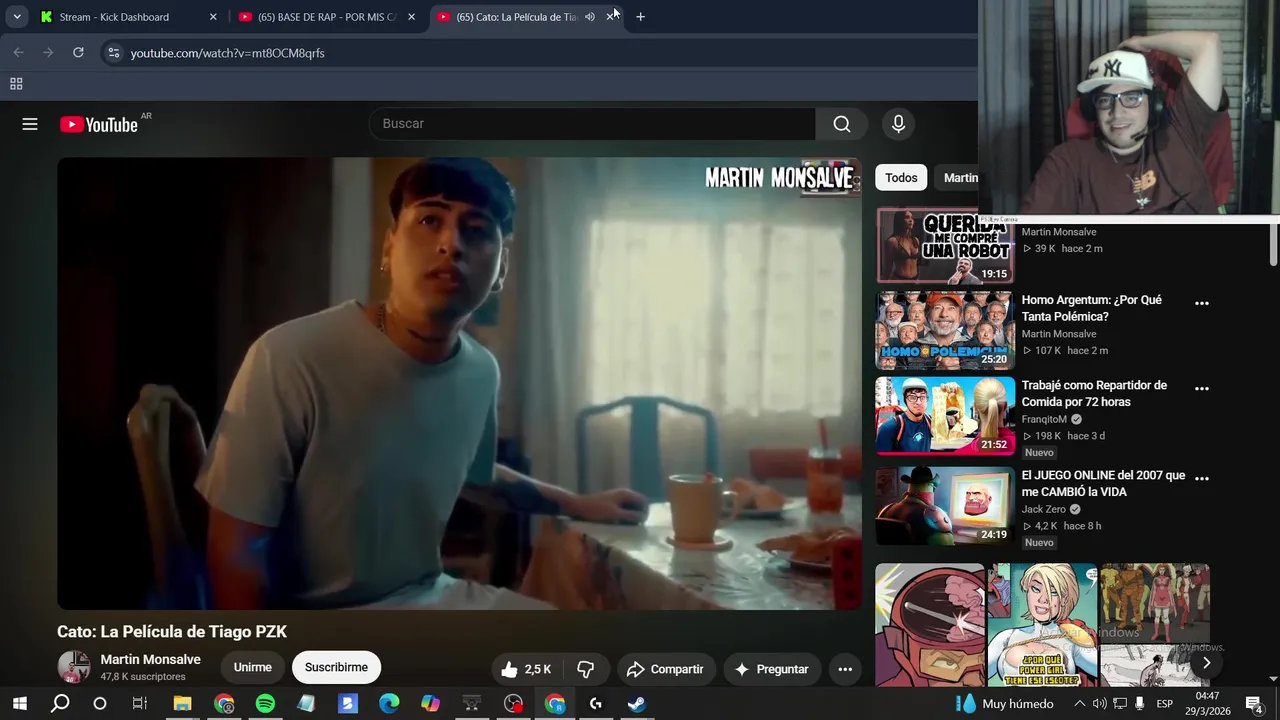Open the YouTube hamburger guide menu
The width and height of the screenshot is (1280, 720).
point(30,124)
